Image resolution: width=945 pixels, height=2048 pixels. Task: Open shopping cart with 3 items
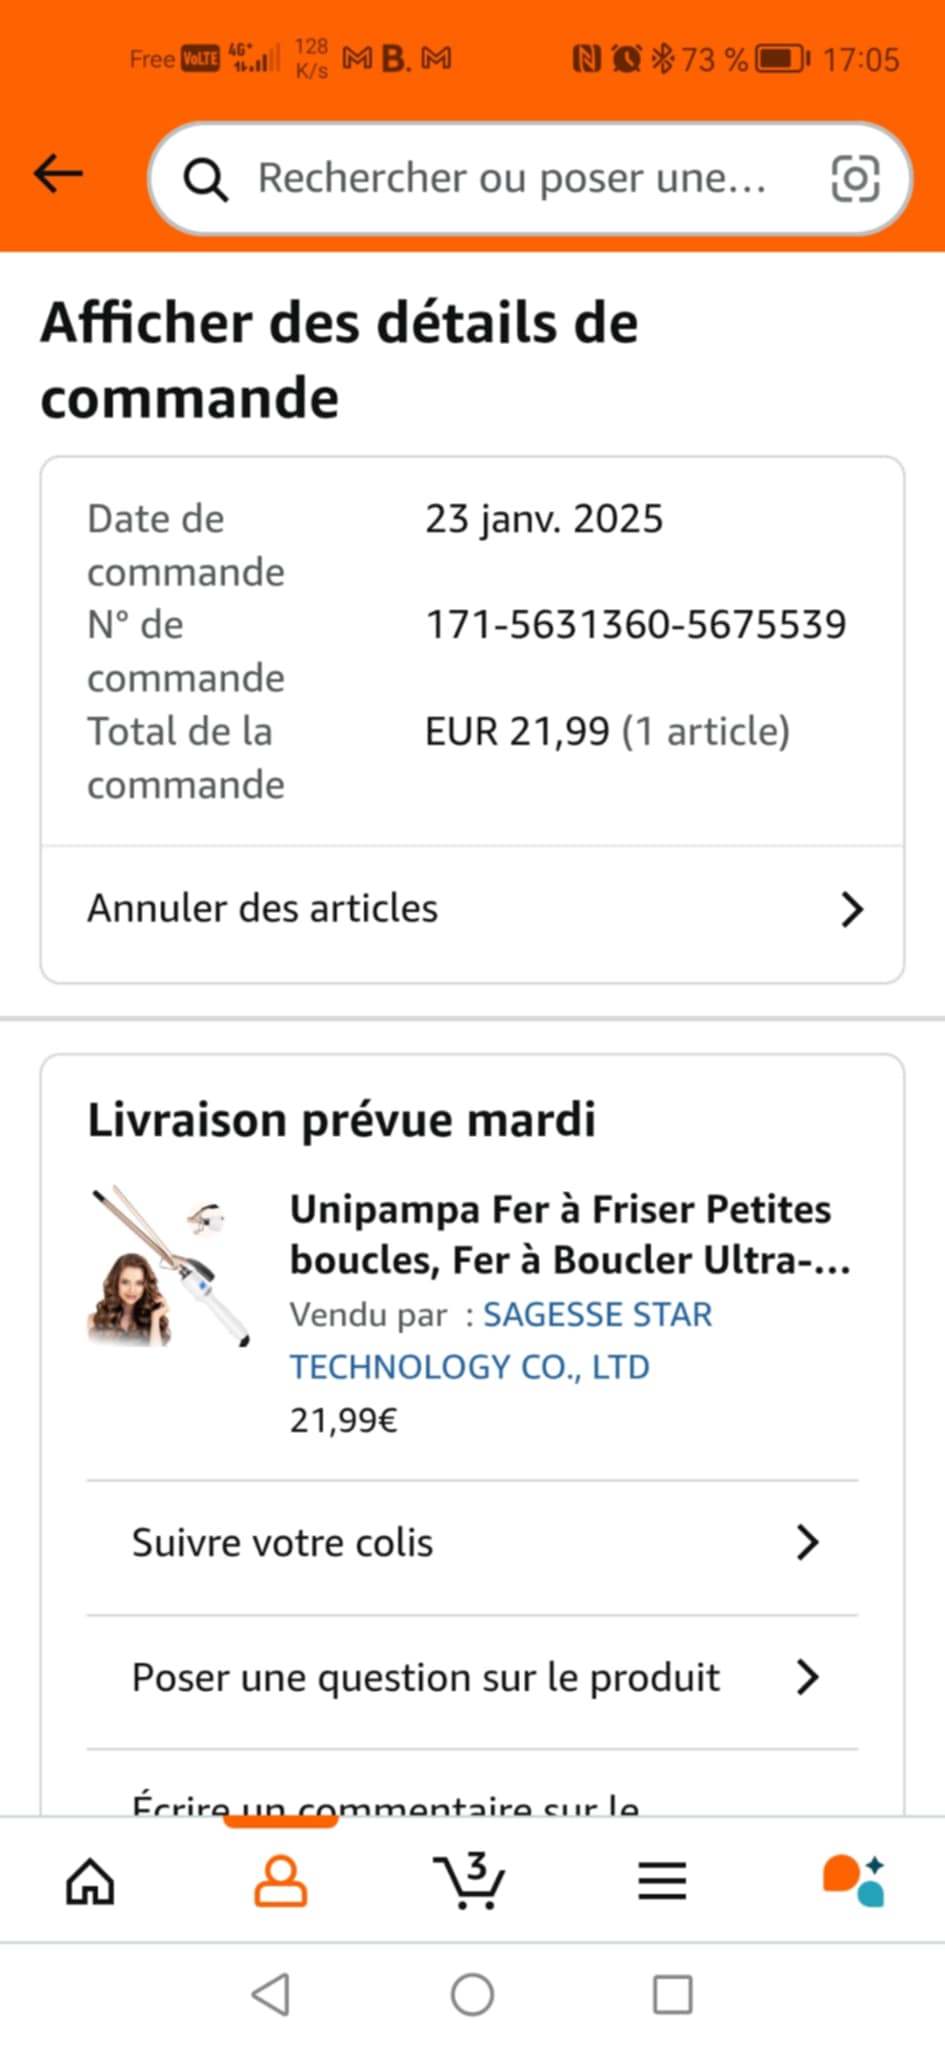[469, 1881]
